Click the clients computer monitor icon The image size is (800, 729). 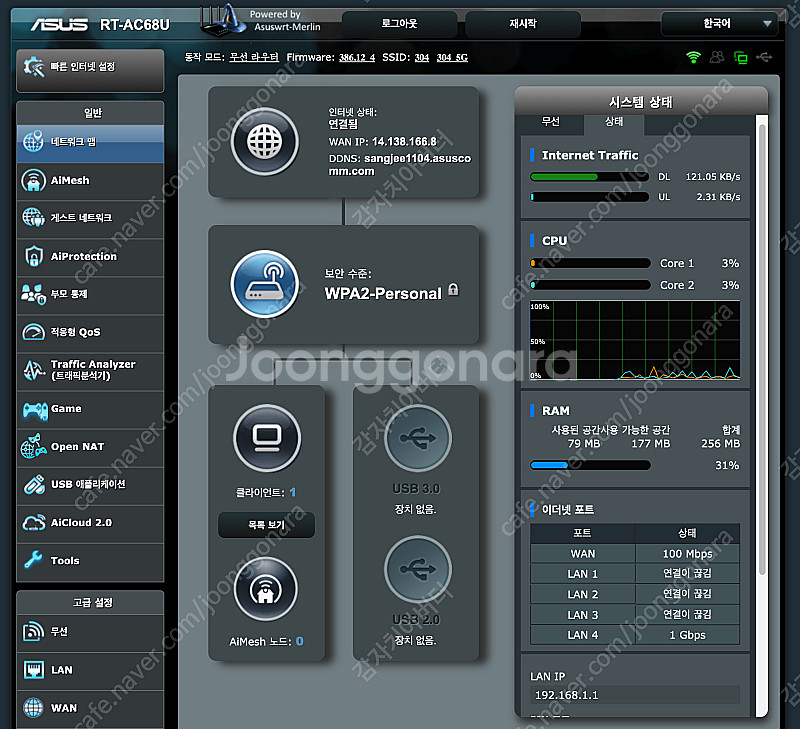[267, 438]
